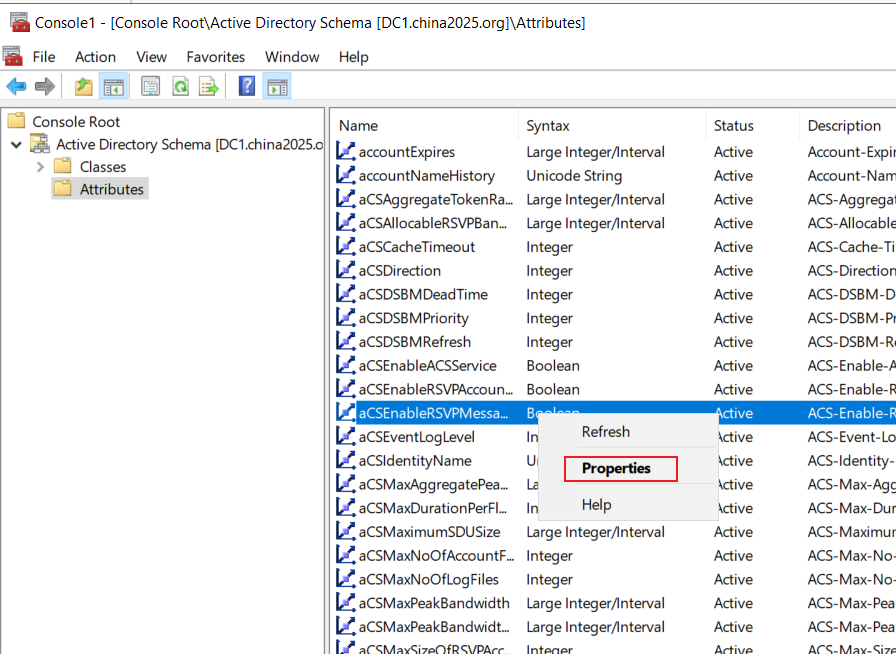The height and width of the screenshot is (654, 896).
Task: Choose Refresh in the context menu
Action: (606, 432)
